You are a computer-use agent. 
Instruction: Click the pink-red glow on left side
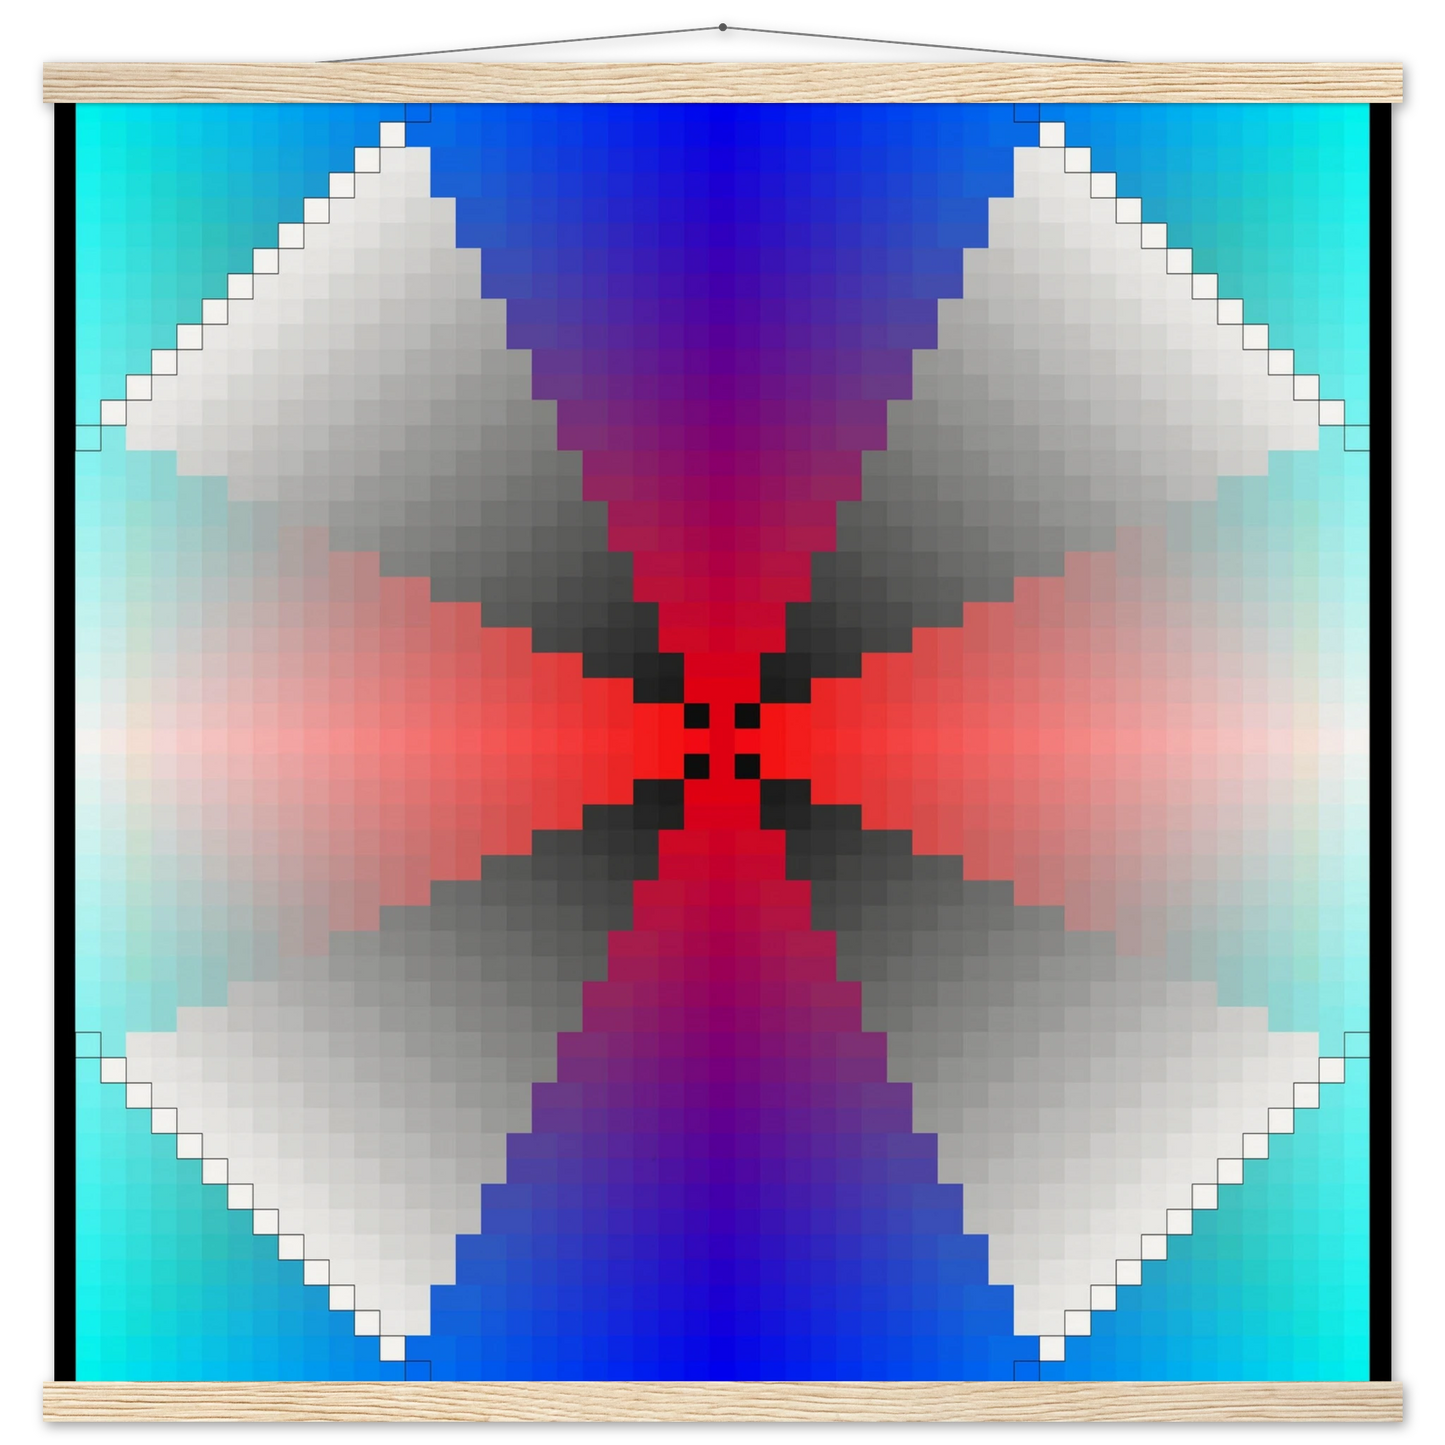[300, 741]
